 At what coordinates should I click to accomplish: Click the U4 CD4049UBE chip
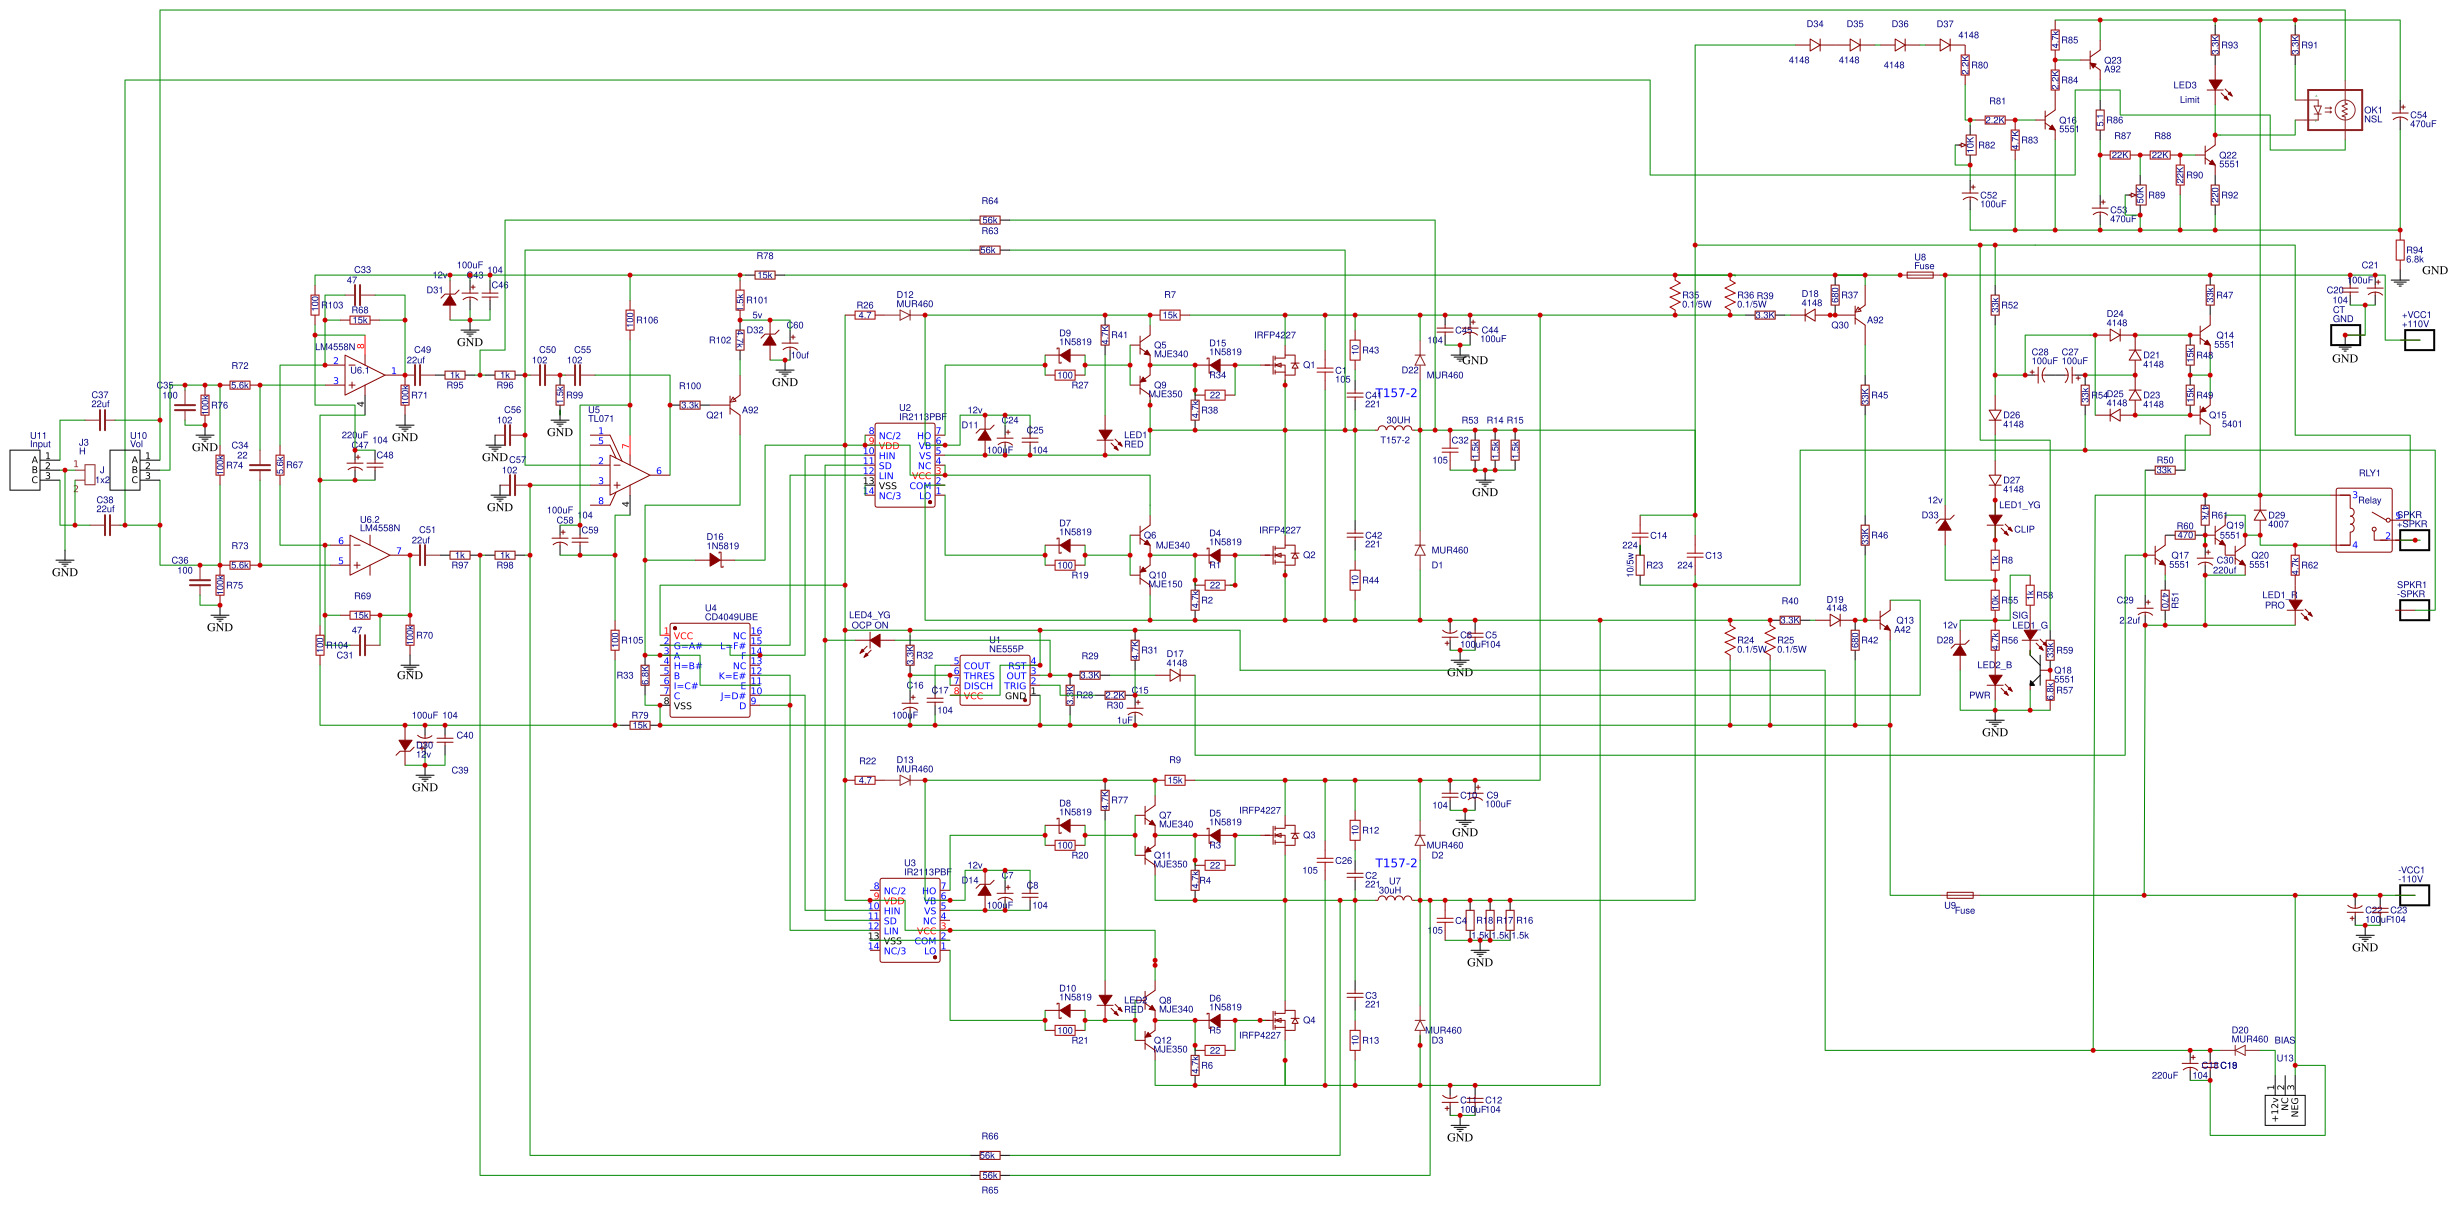pyautogui.click(x=710, y=670)
